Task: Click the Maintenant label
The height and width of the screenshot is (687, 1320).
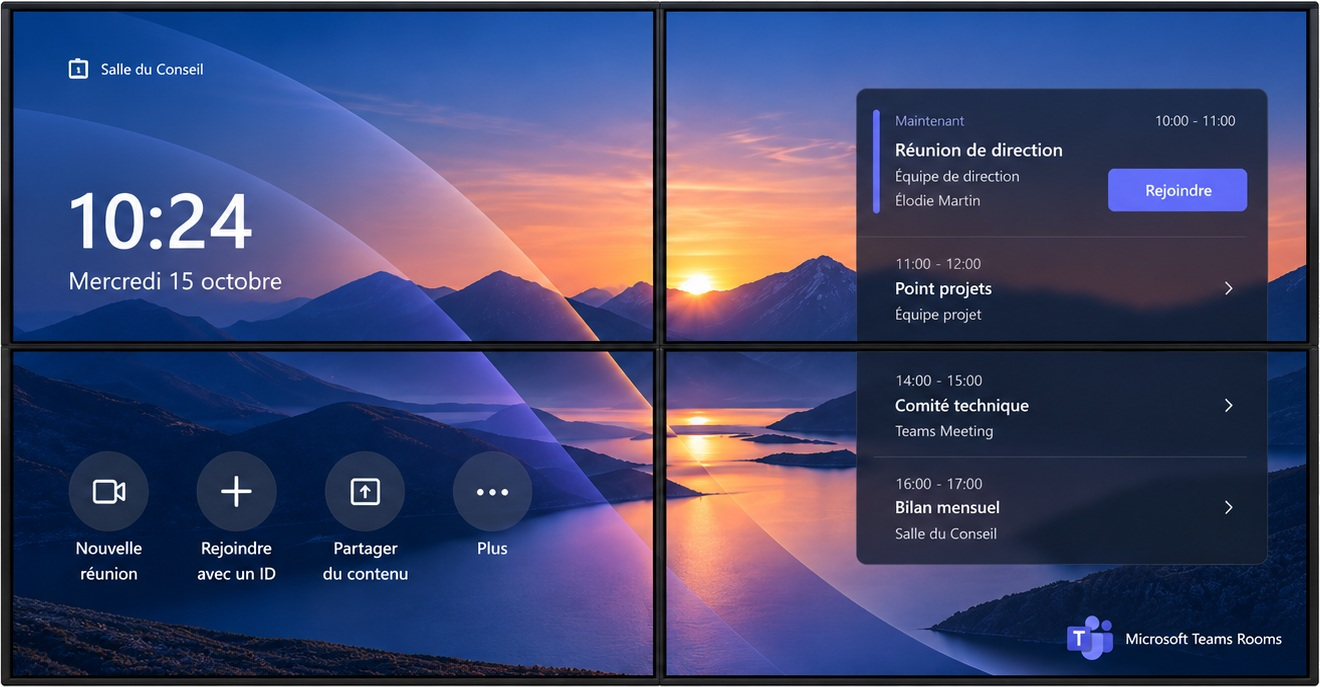Action: pos(929,121)
